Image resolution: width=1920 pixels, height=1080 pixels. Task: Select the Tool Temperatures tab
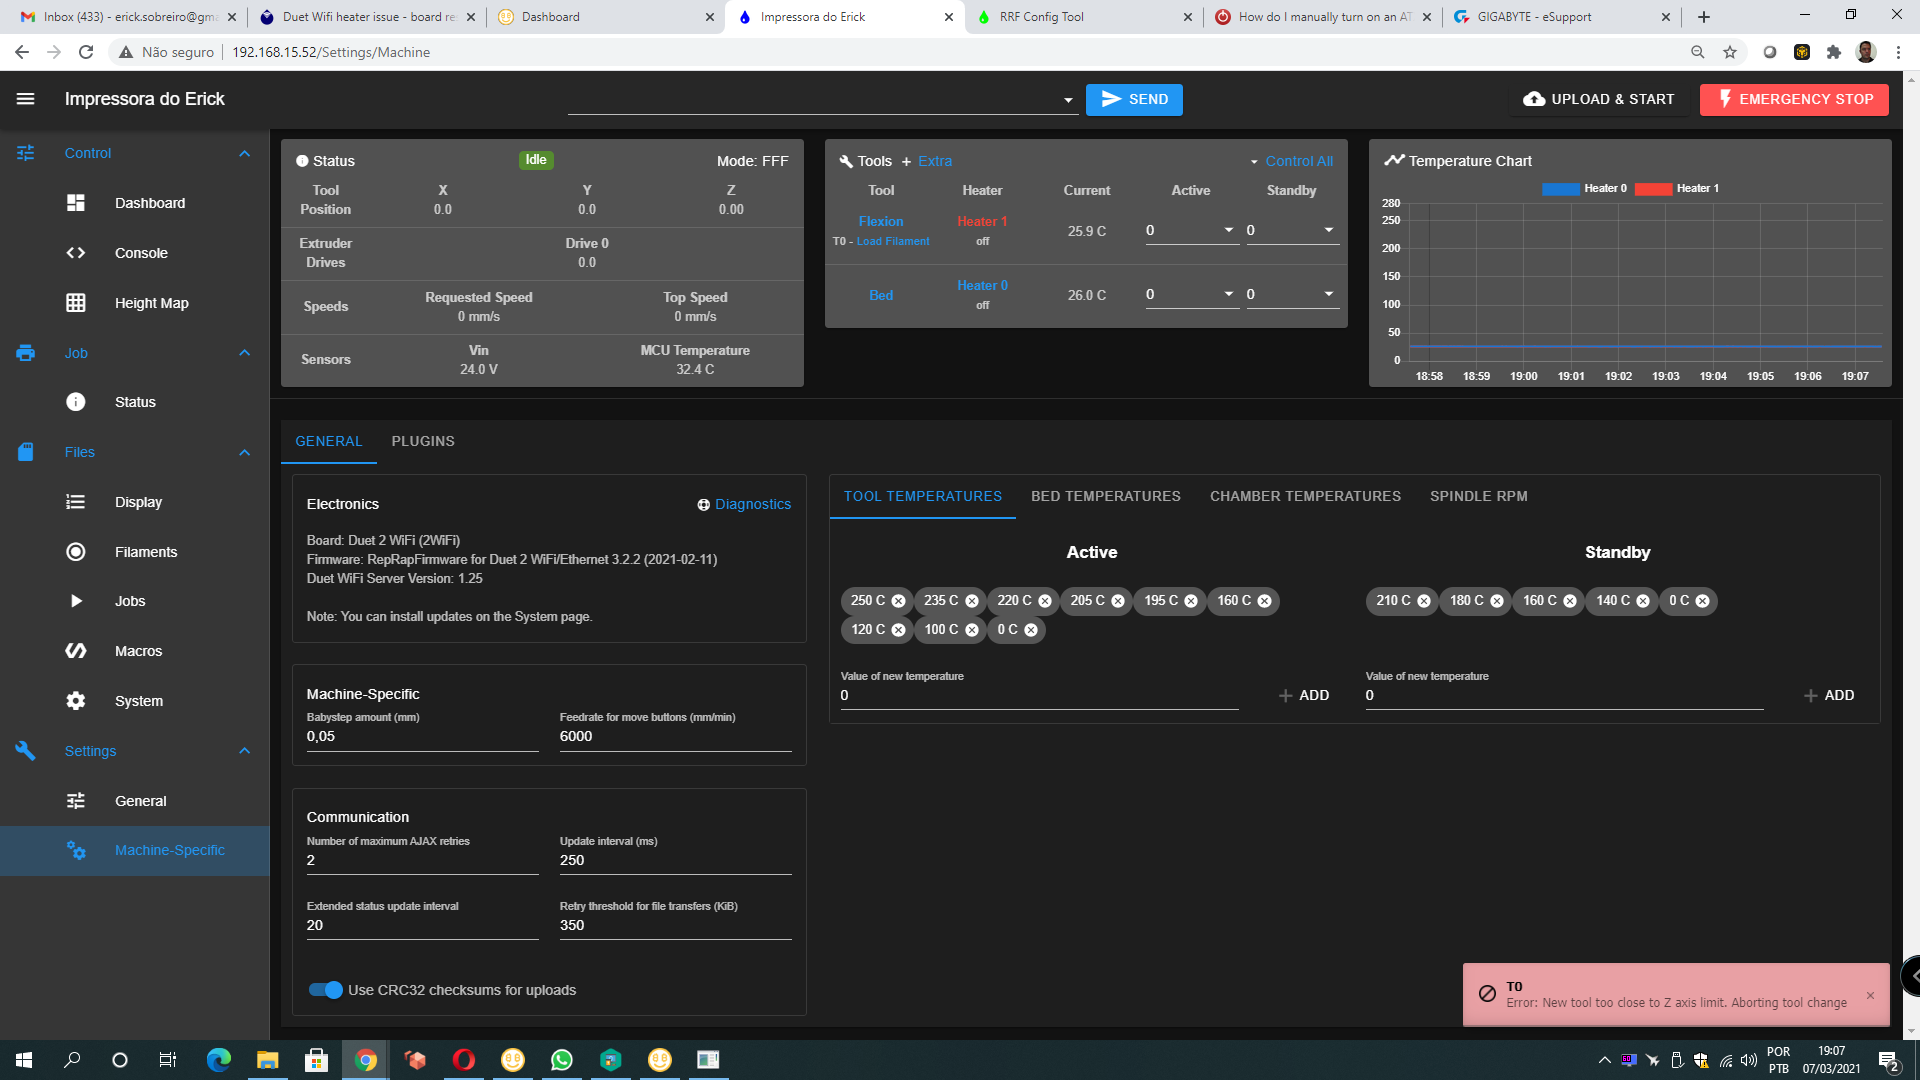(x=923, y=496)
